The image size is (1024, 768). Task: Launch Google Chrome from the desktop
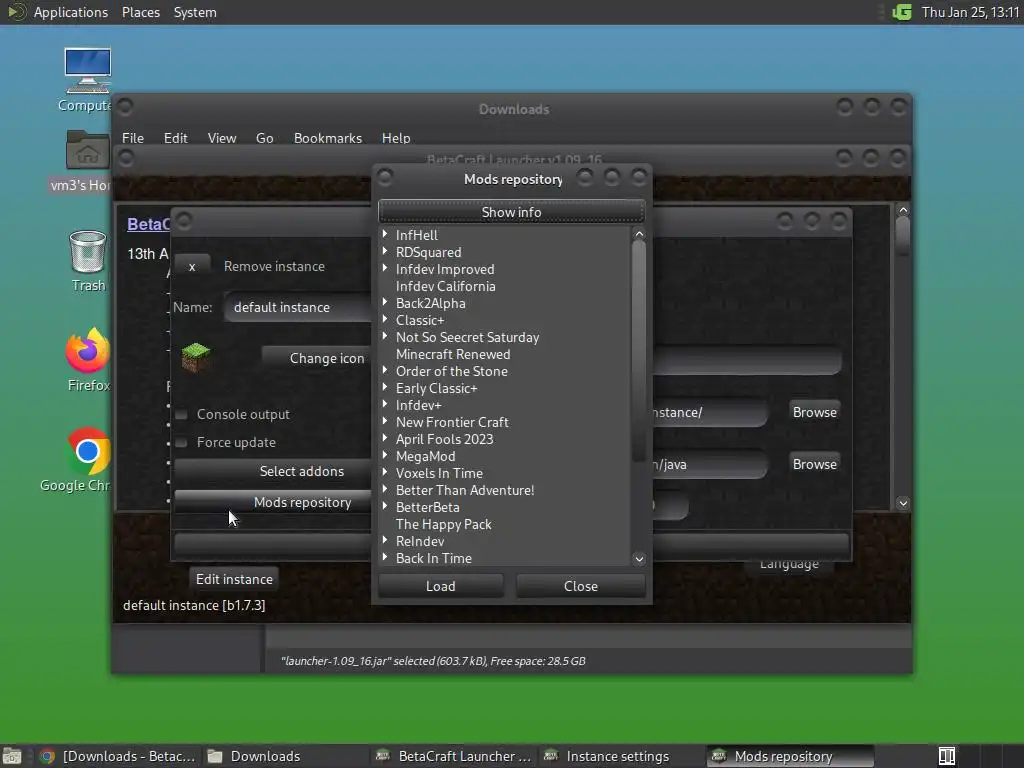88,451
